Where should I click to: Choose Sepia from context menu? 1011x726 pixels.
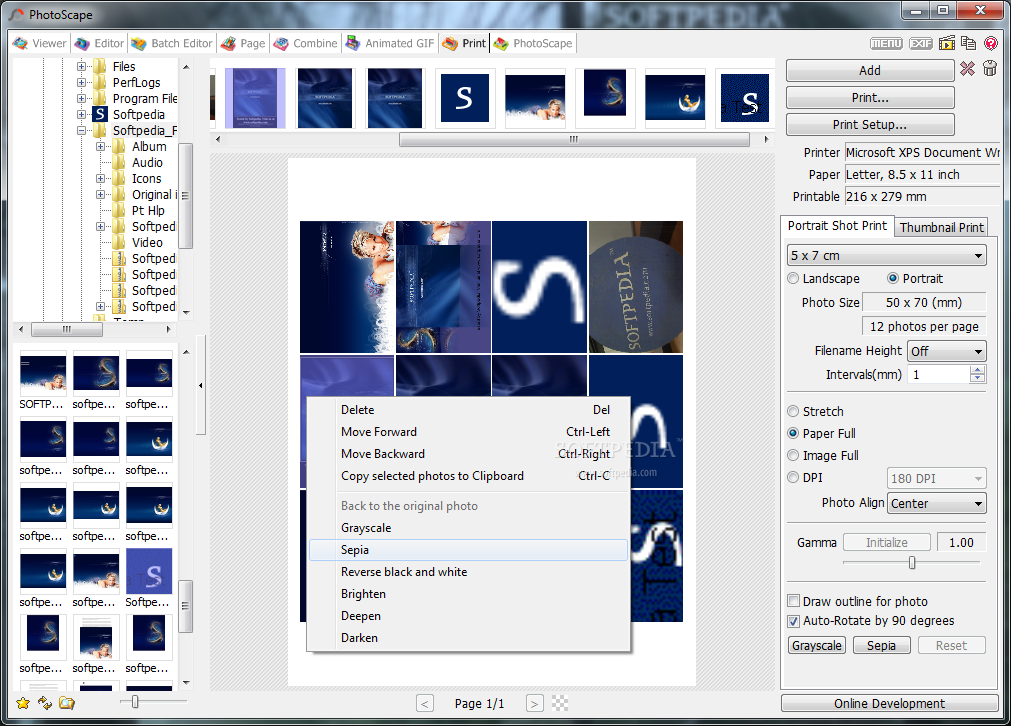[469, 550]
